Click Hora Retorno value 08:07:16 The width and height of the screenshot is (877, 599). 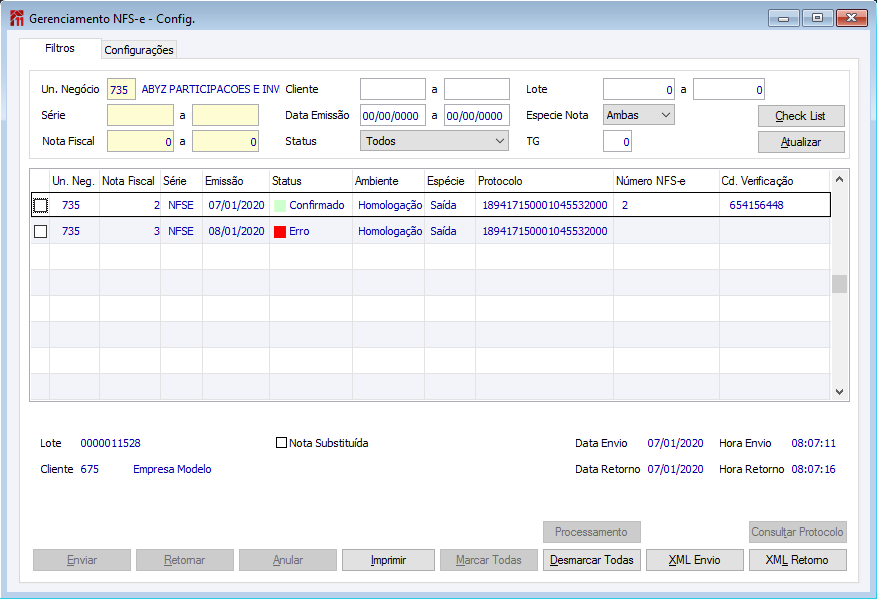coord(813,469)
